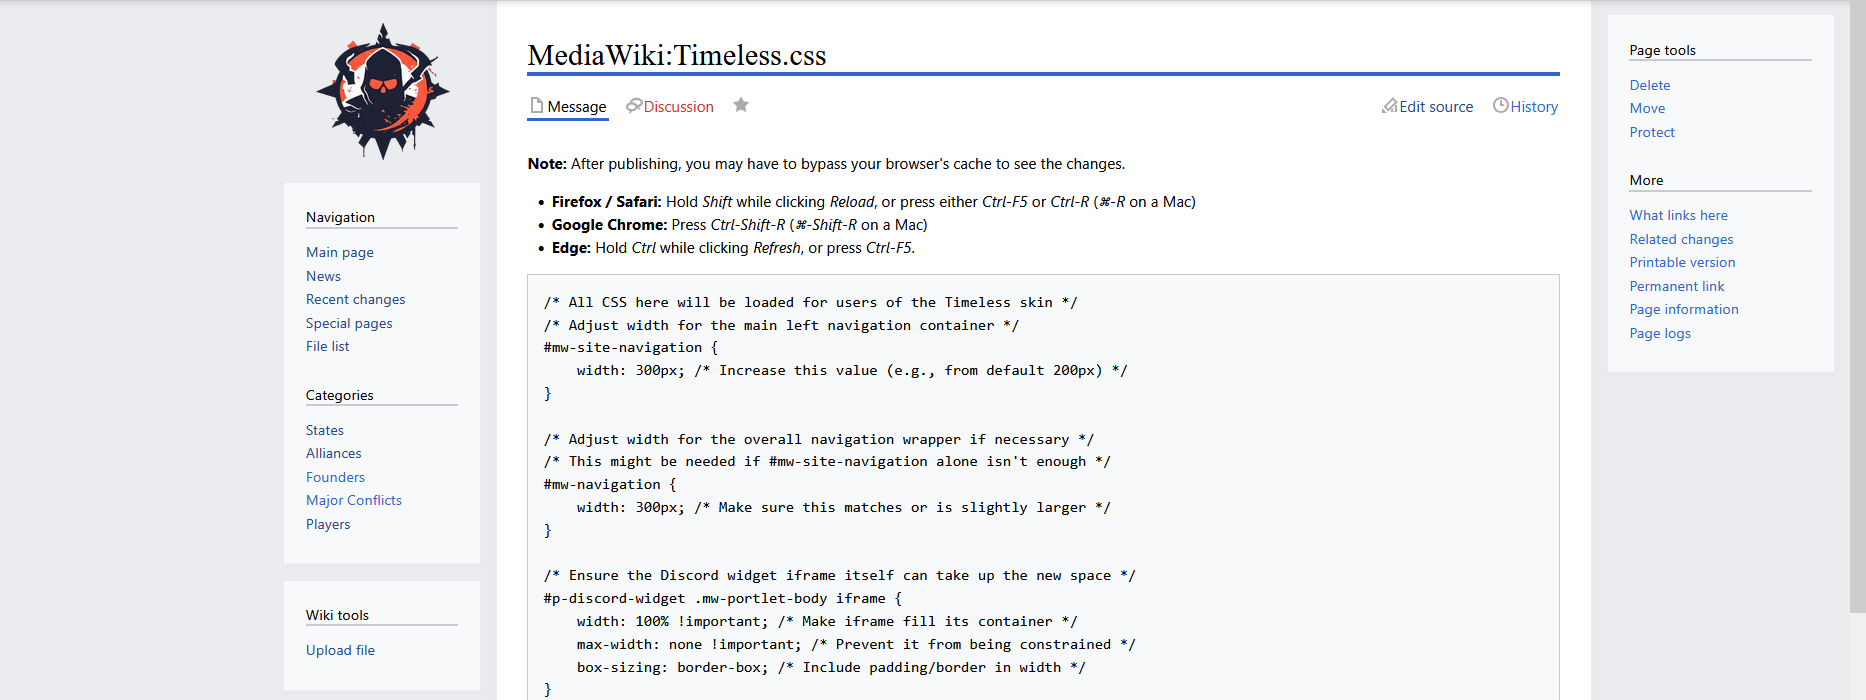Click the wiki logo image
The height and width of the screenshot is (700, 1866).
(x=382, y=92)
